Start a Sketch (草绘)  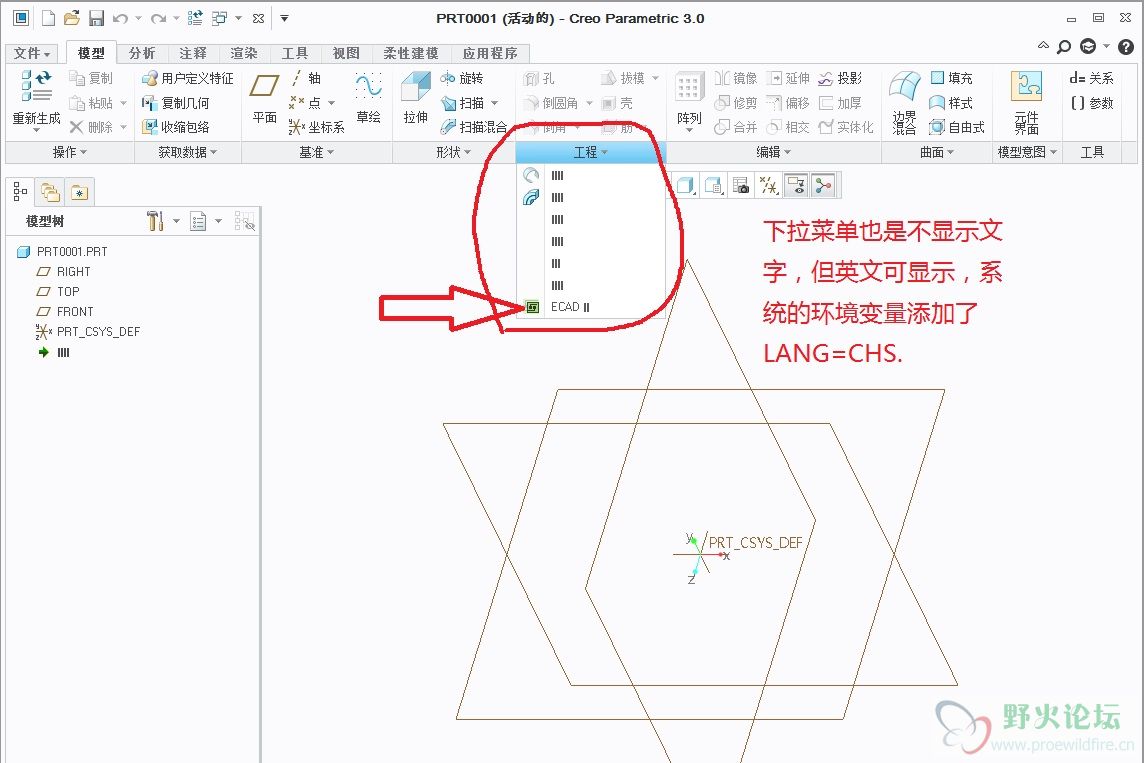pyautogui.click(x=368, y=97)
